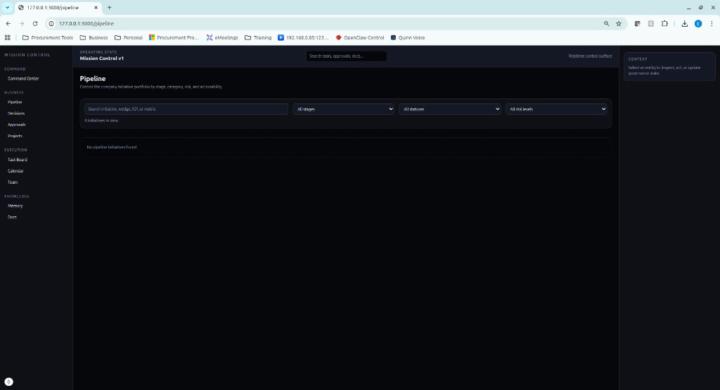Select Pipeline in the sidebar

pos(15,102)
